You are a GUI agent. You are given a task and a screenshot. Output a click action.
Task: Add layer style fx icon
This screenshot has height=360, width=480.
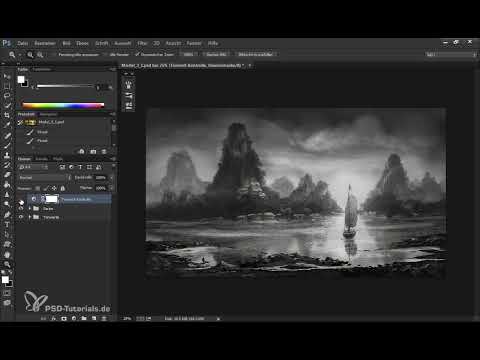pyautogui.click(x=54, y=319)
